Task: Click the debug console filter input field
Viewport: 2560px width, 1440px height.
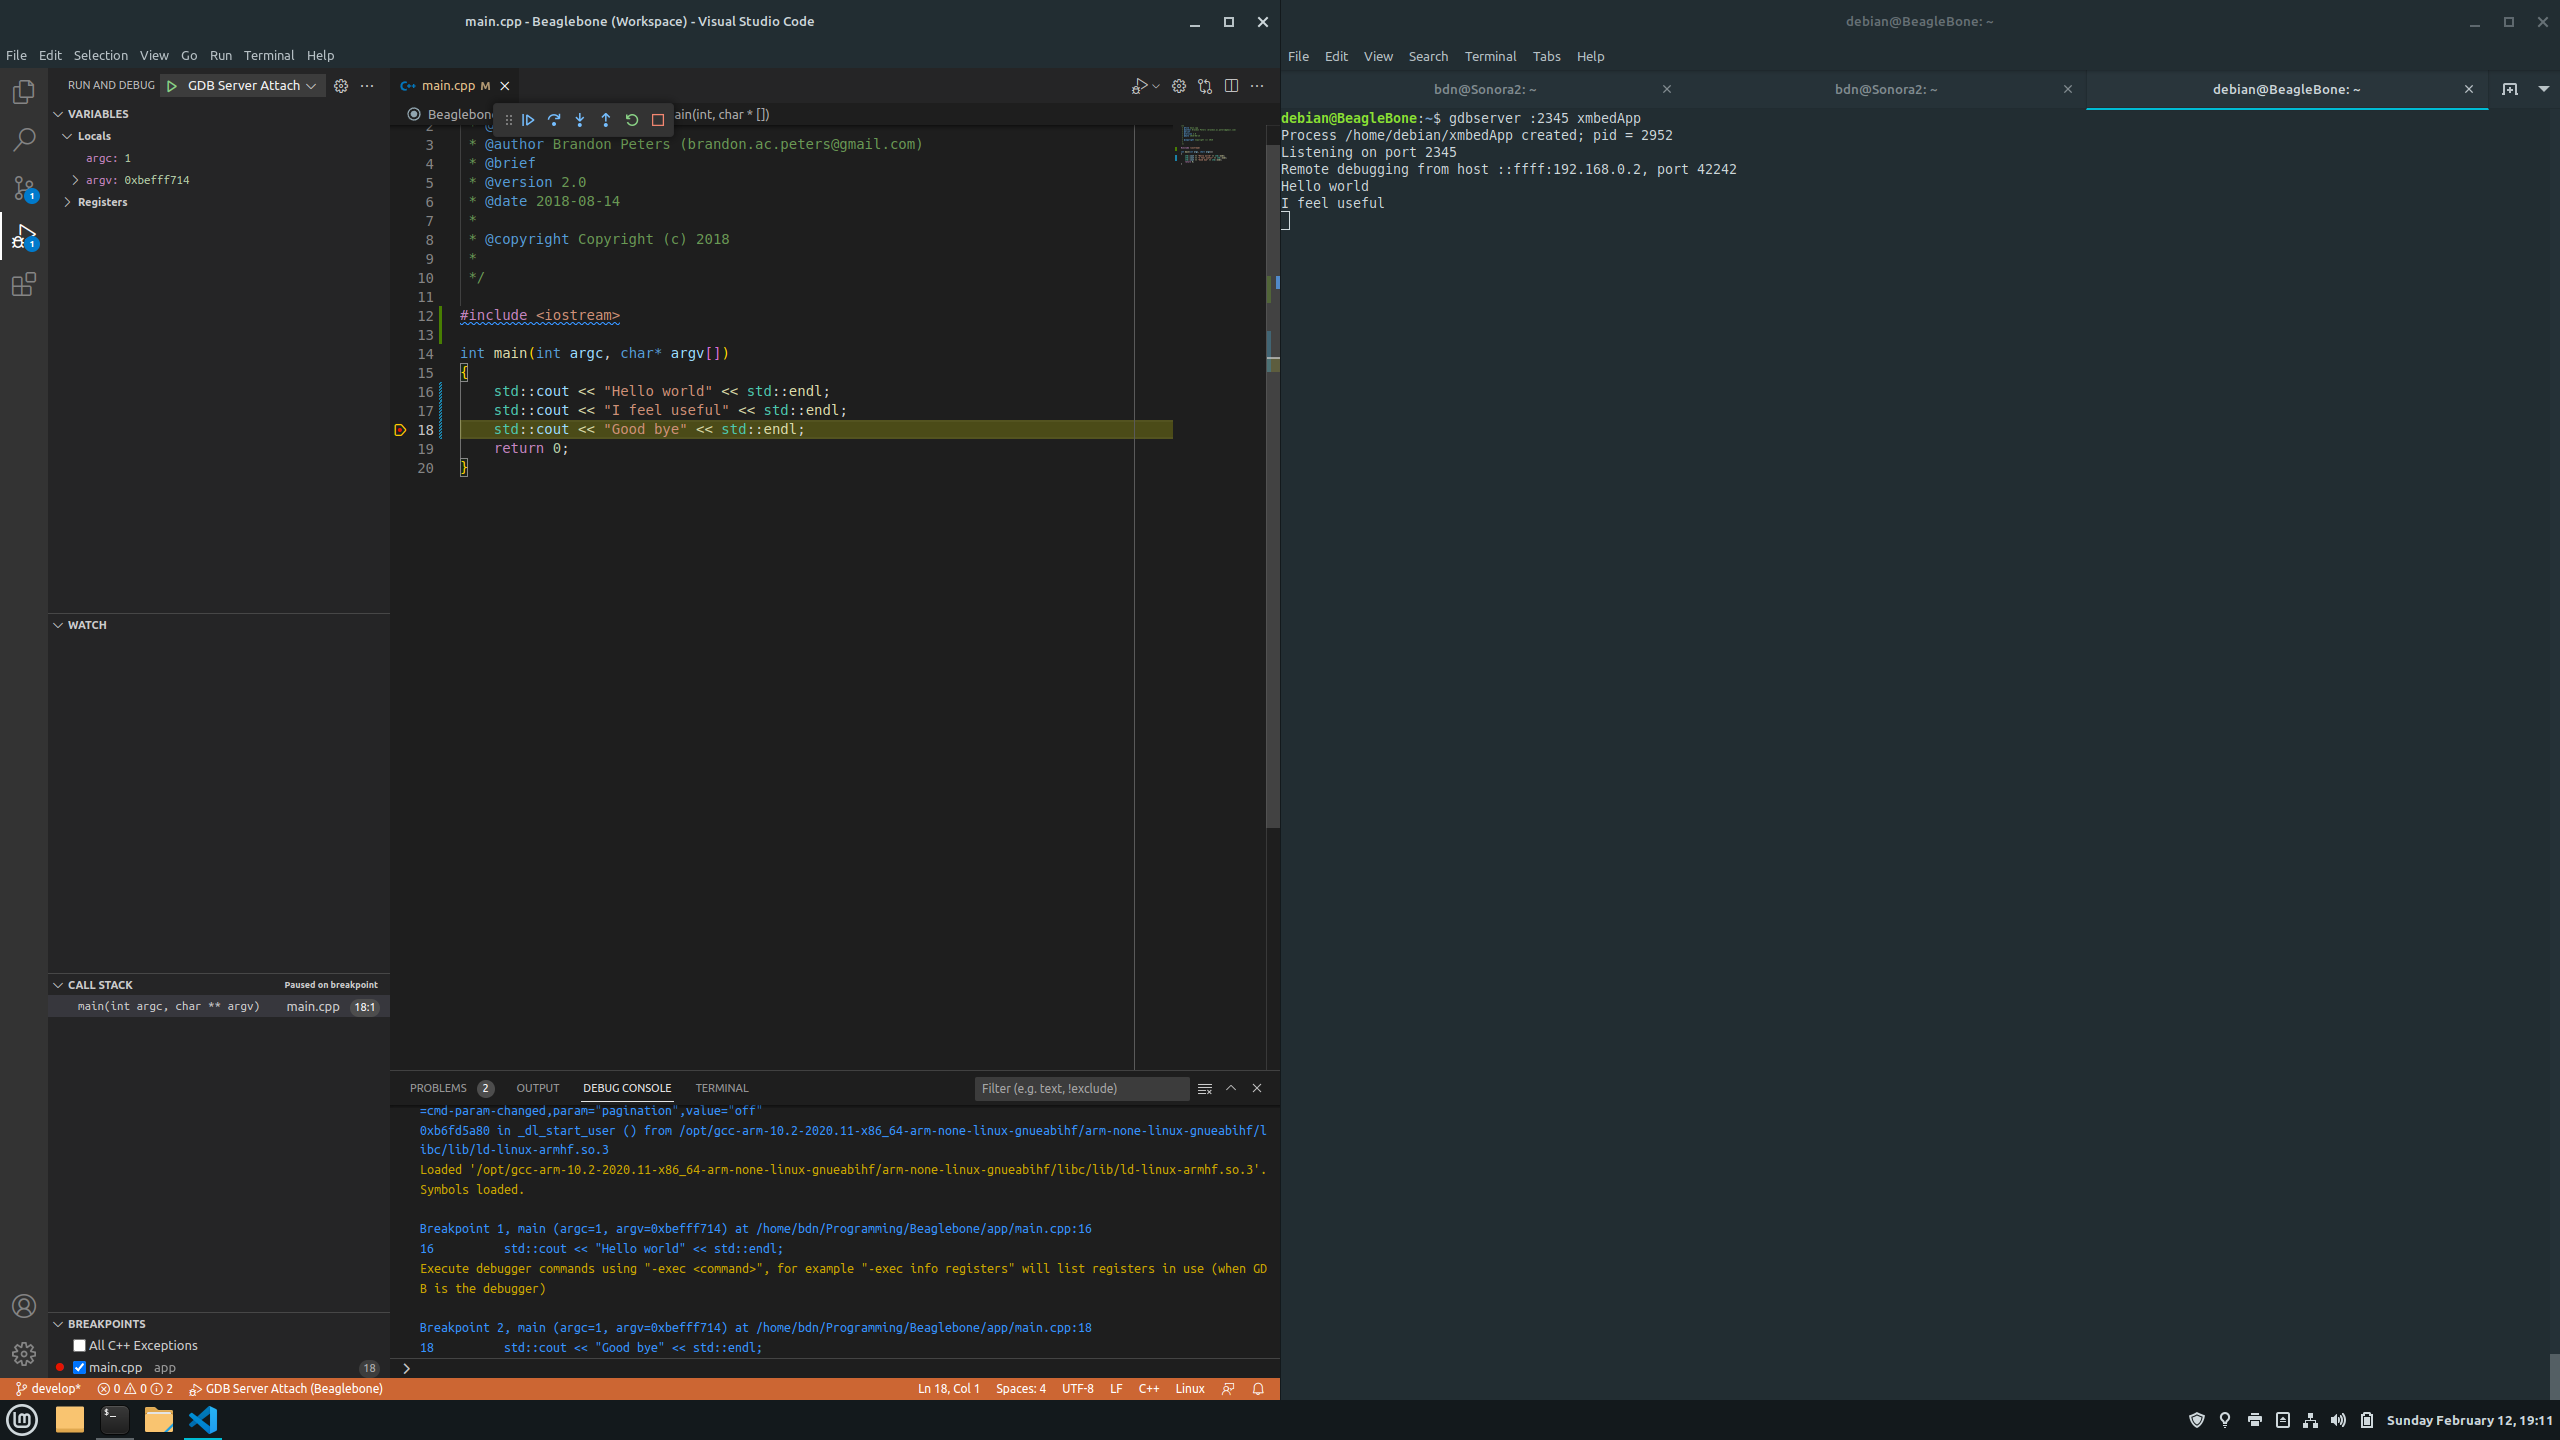Action: pyautogui.click(x=1081, y=1088)
